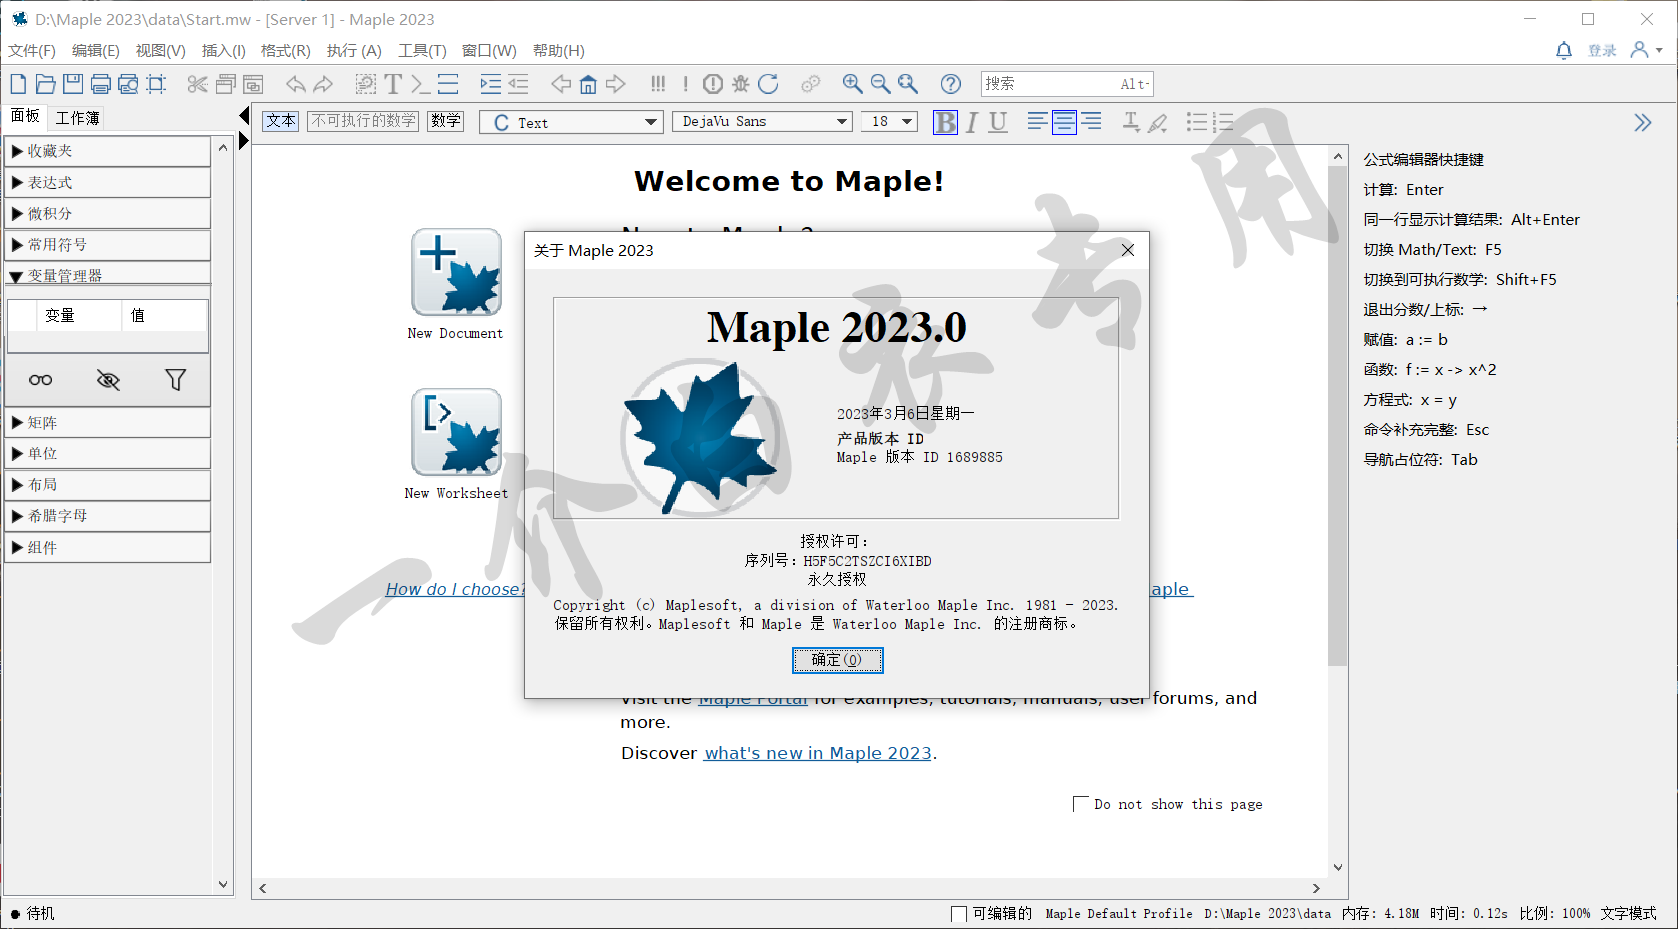The width and height of the screenshot is (1678, 929).
Task: Click the New Worksheet thumbnail
Action: pos(456,432)
